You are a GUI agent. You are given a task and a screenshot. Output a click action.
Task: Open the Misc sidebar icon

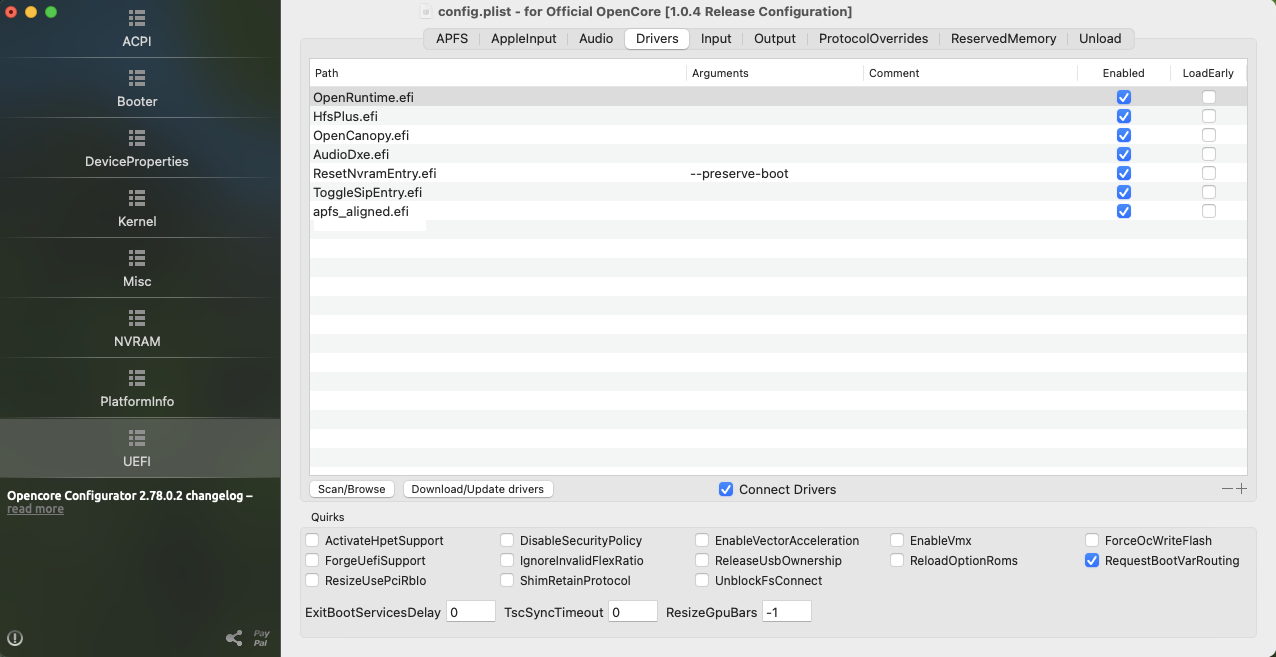(137, 258)
